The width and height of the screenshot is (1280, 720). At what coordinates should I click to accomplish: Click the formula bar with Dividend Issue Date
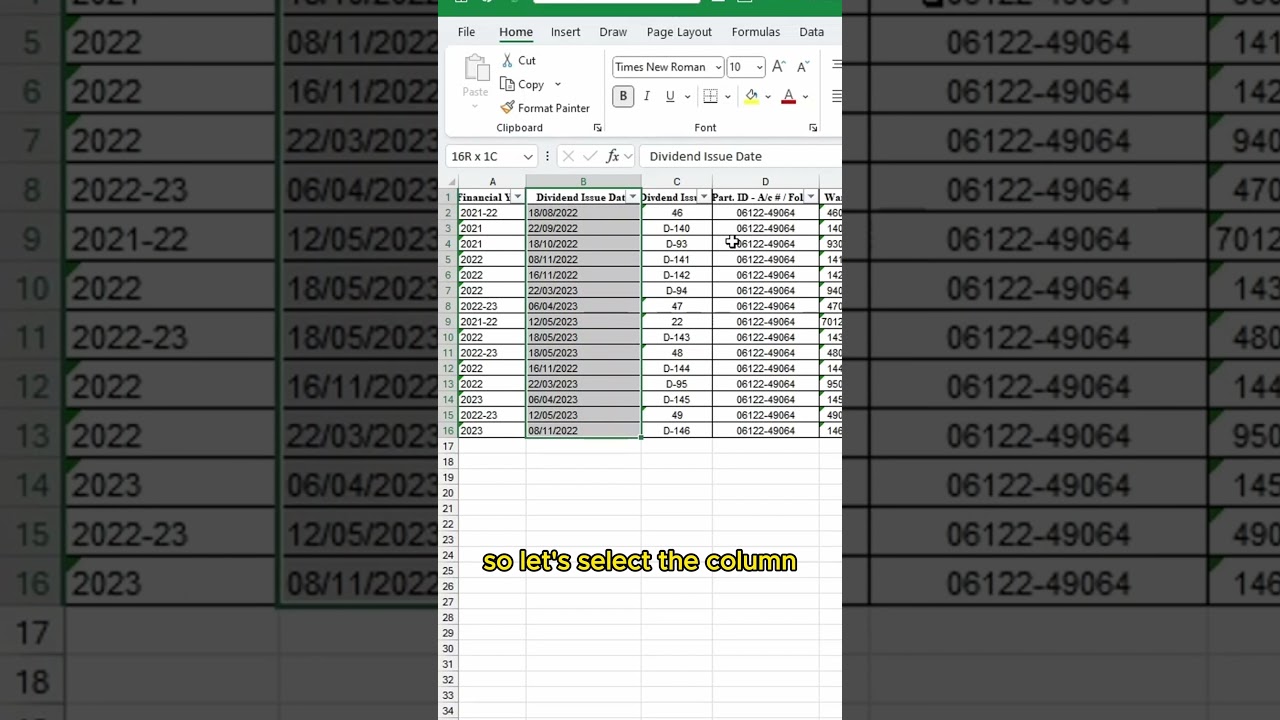(x=740, y=156)
